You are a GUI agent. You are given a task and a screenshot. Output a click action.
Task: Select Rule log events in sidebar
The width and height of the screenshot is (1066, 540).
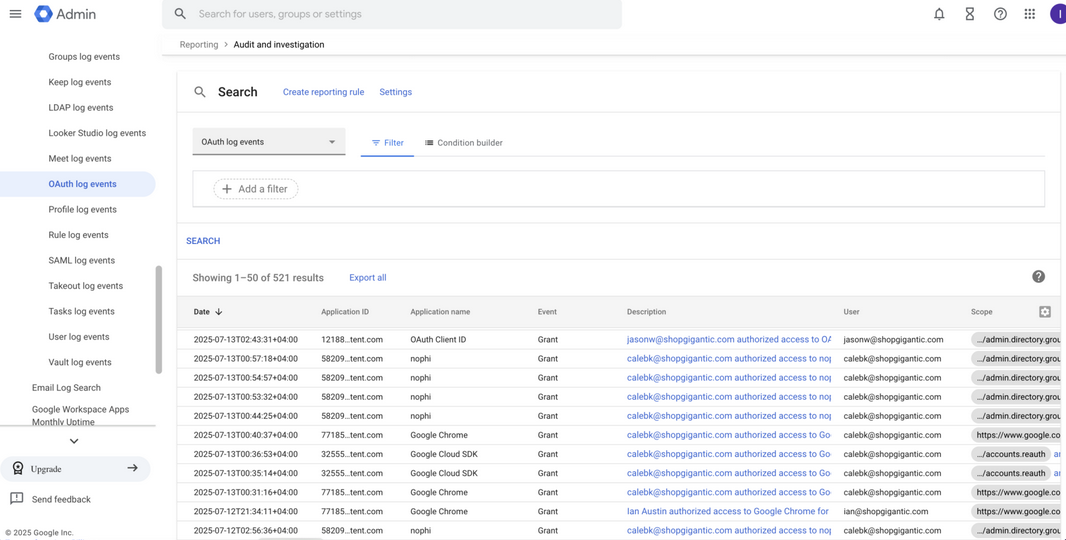78,235
